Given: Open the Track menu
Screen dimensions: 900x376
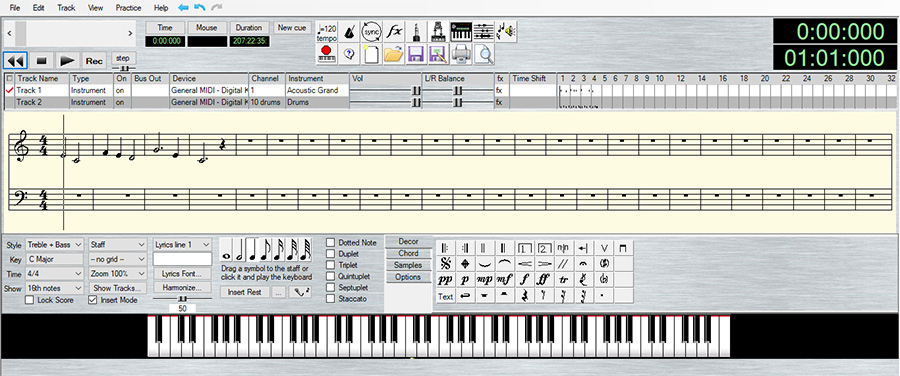Looking at the screenshot, I should (66, 8).
